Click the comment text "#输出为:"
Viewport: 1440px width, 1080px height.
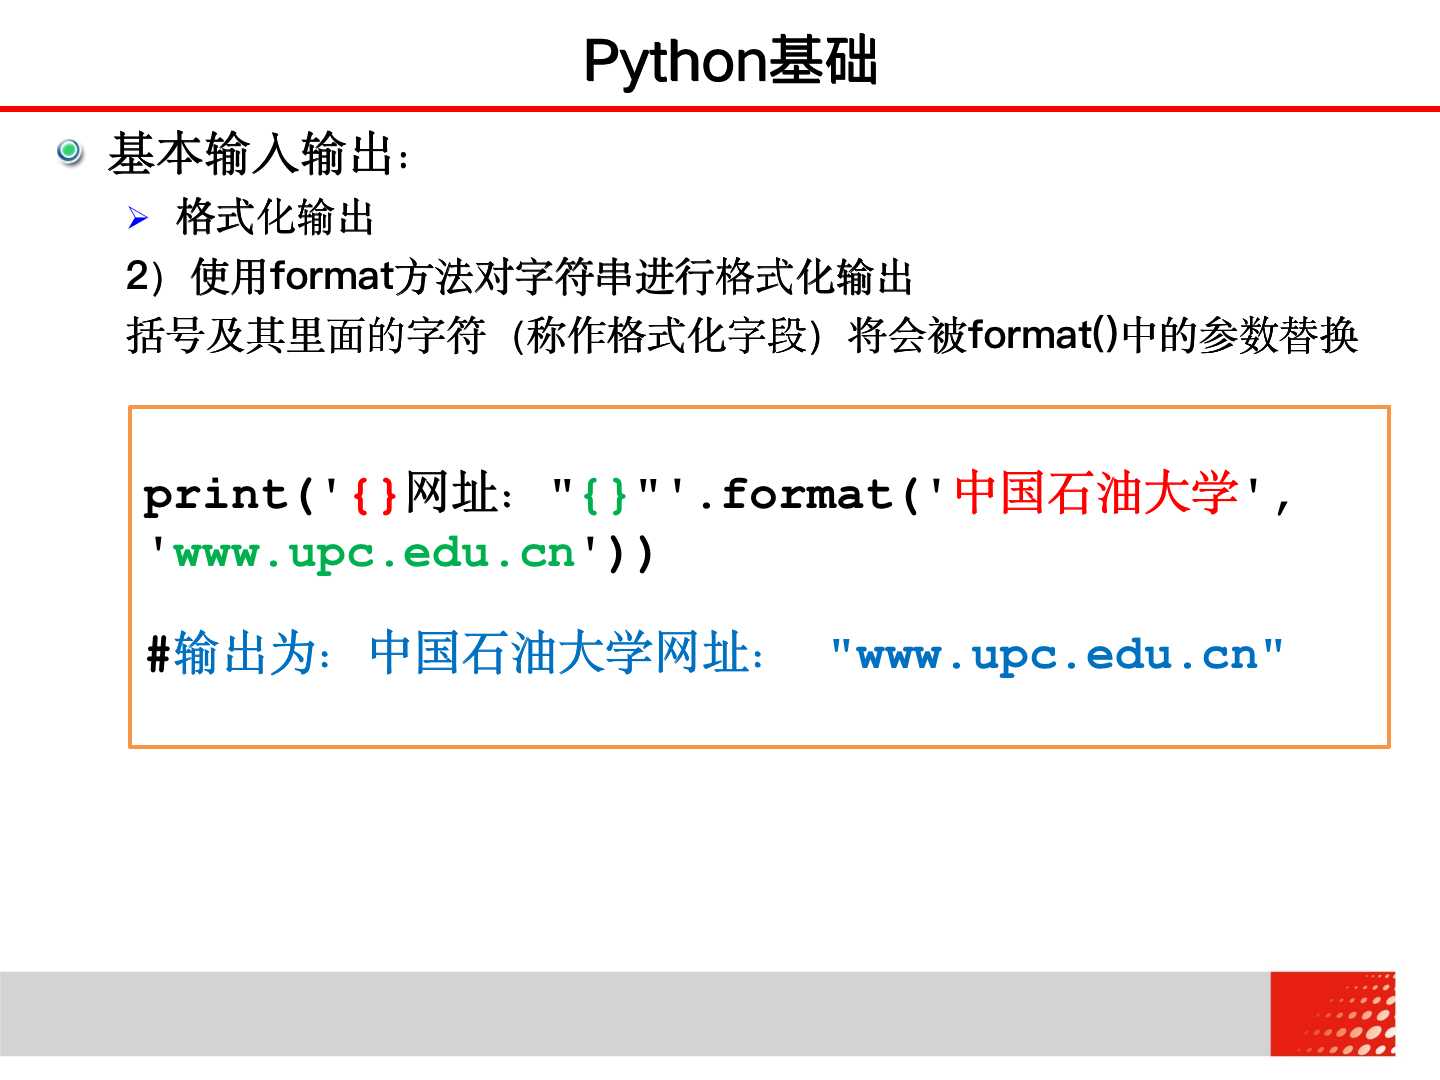point(240,654)
